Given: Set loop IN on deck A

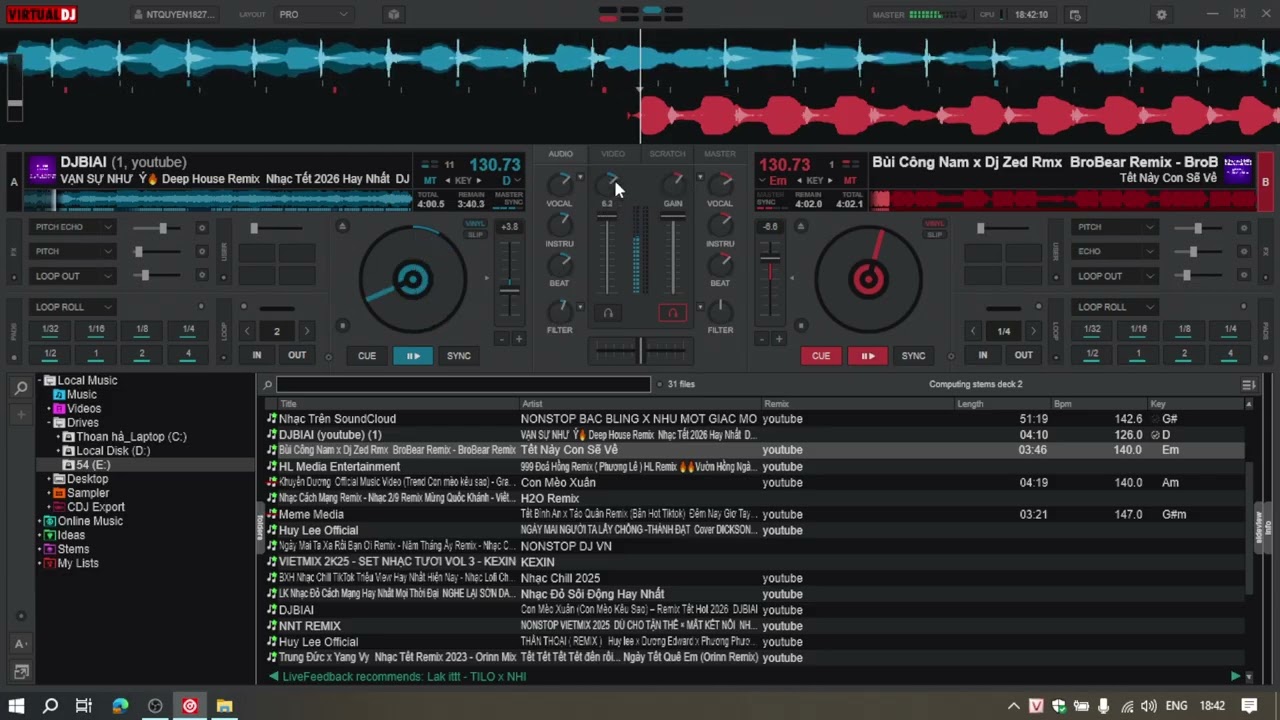Looking at the screenshot, I should click(257, 355).
